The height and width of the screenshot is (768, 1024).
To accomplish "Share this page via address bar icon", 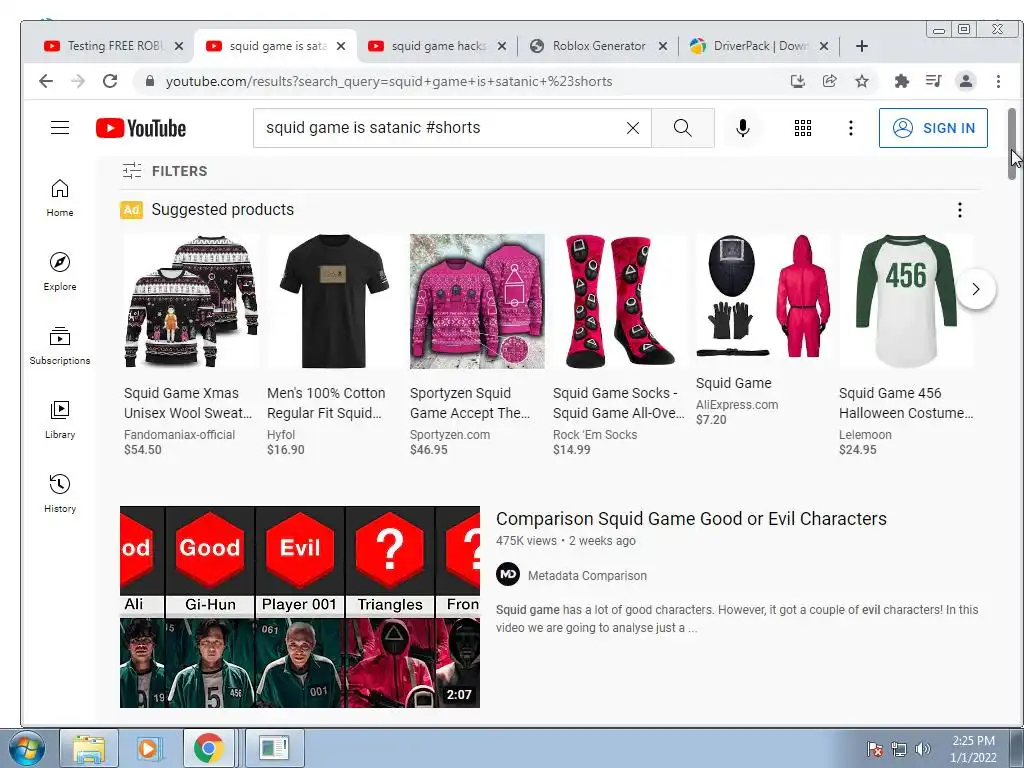I will (829, 81).
